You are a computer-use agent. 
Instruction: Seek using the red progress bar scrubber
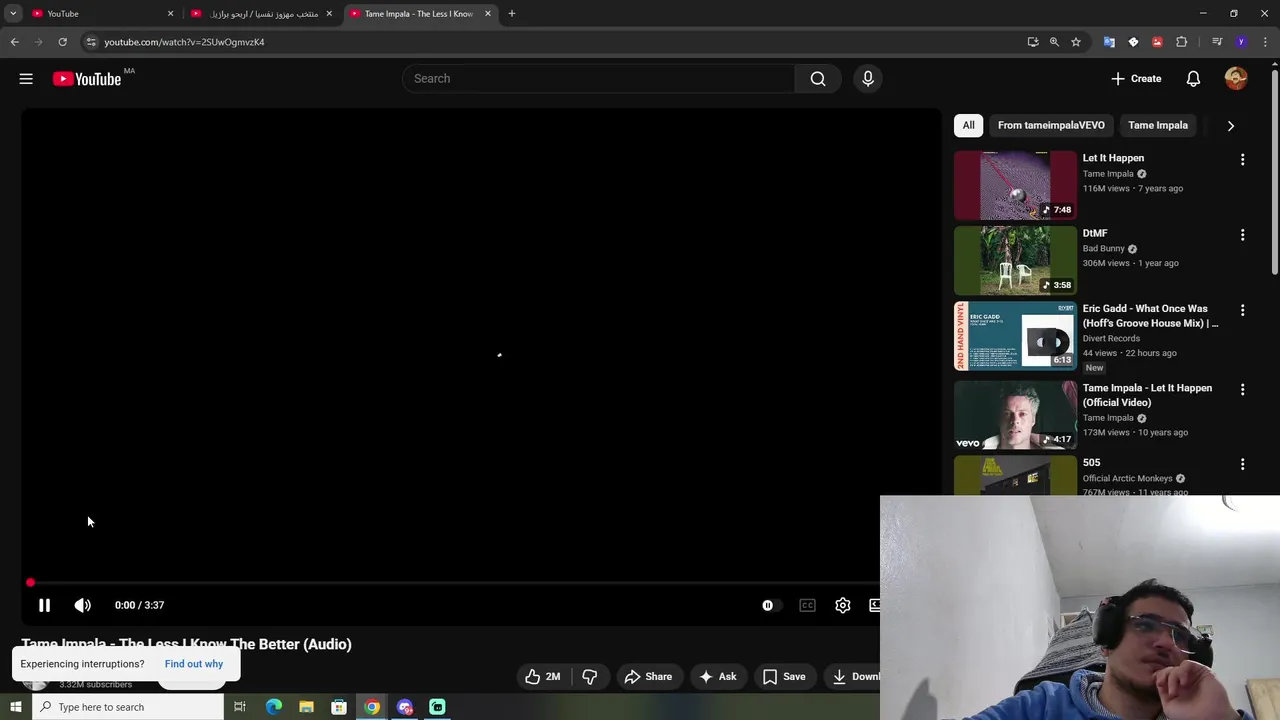pyautogui.click(x=30, y=583)
